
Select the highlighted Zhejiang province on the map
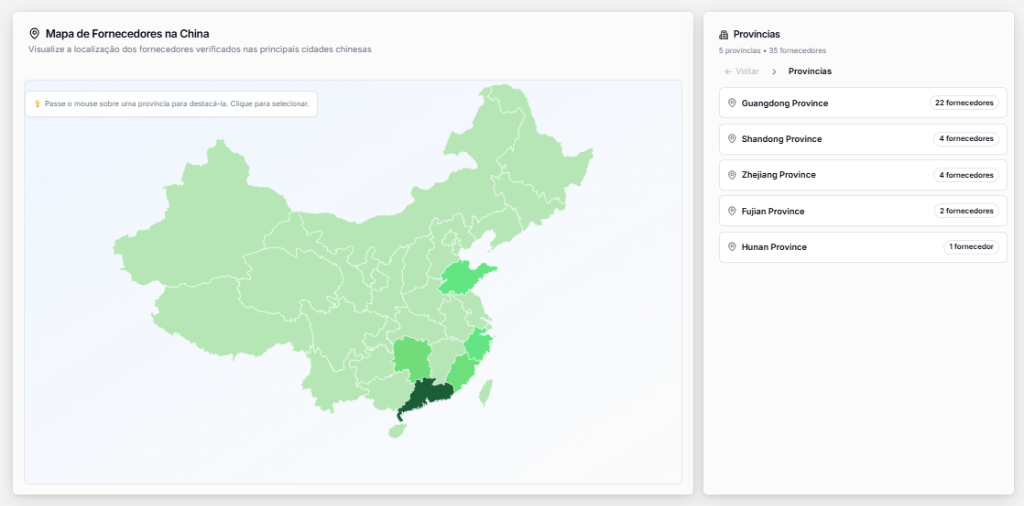pos(479,345)
